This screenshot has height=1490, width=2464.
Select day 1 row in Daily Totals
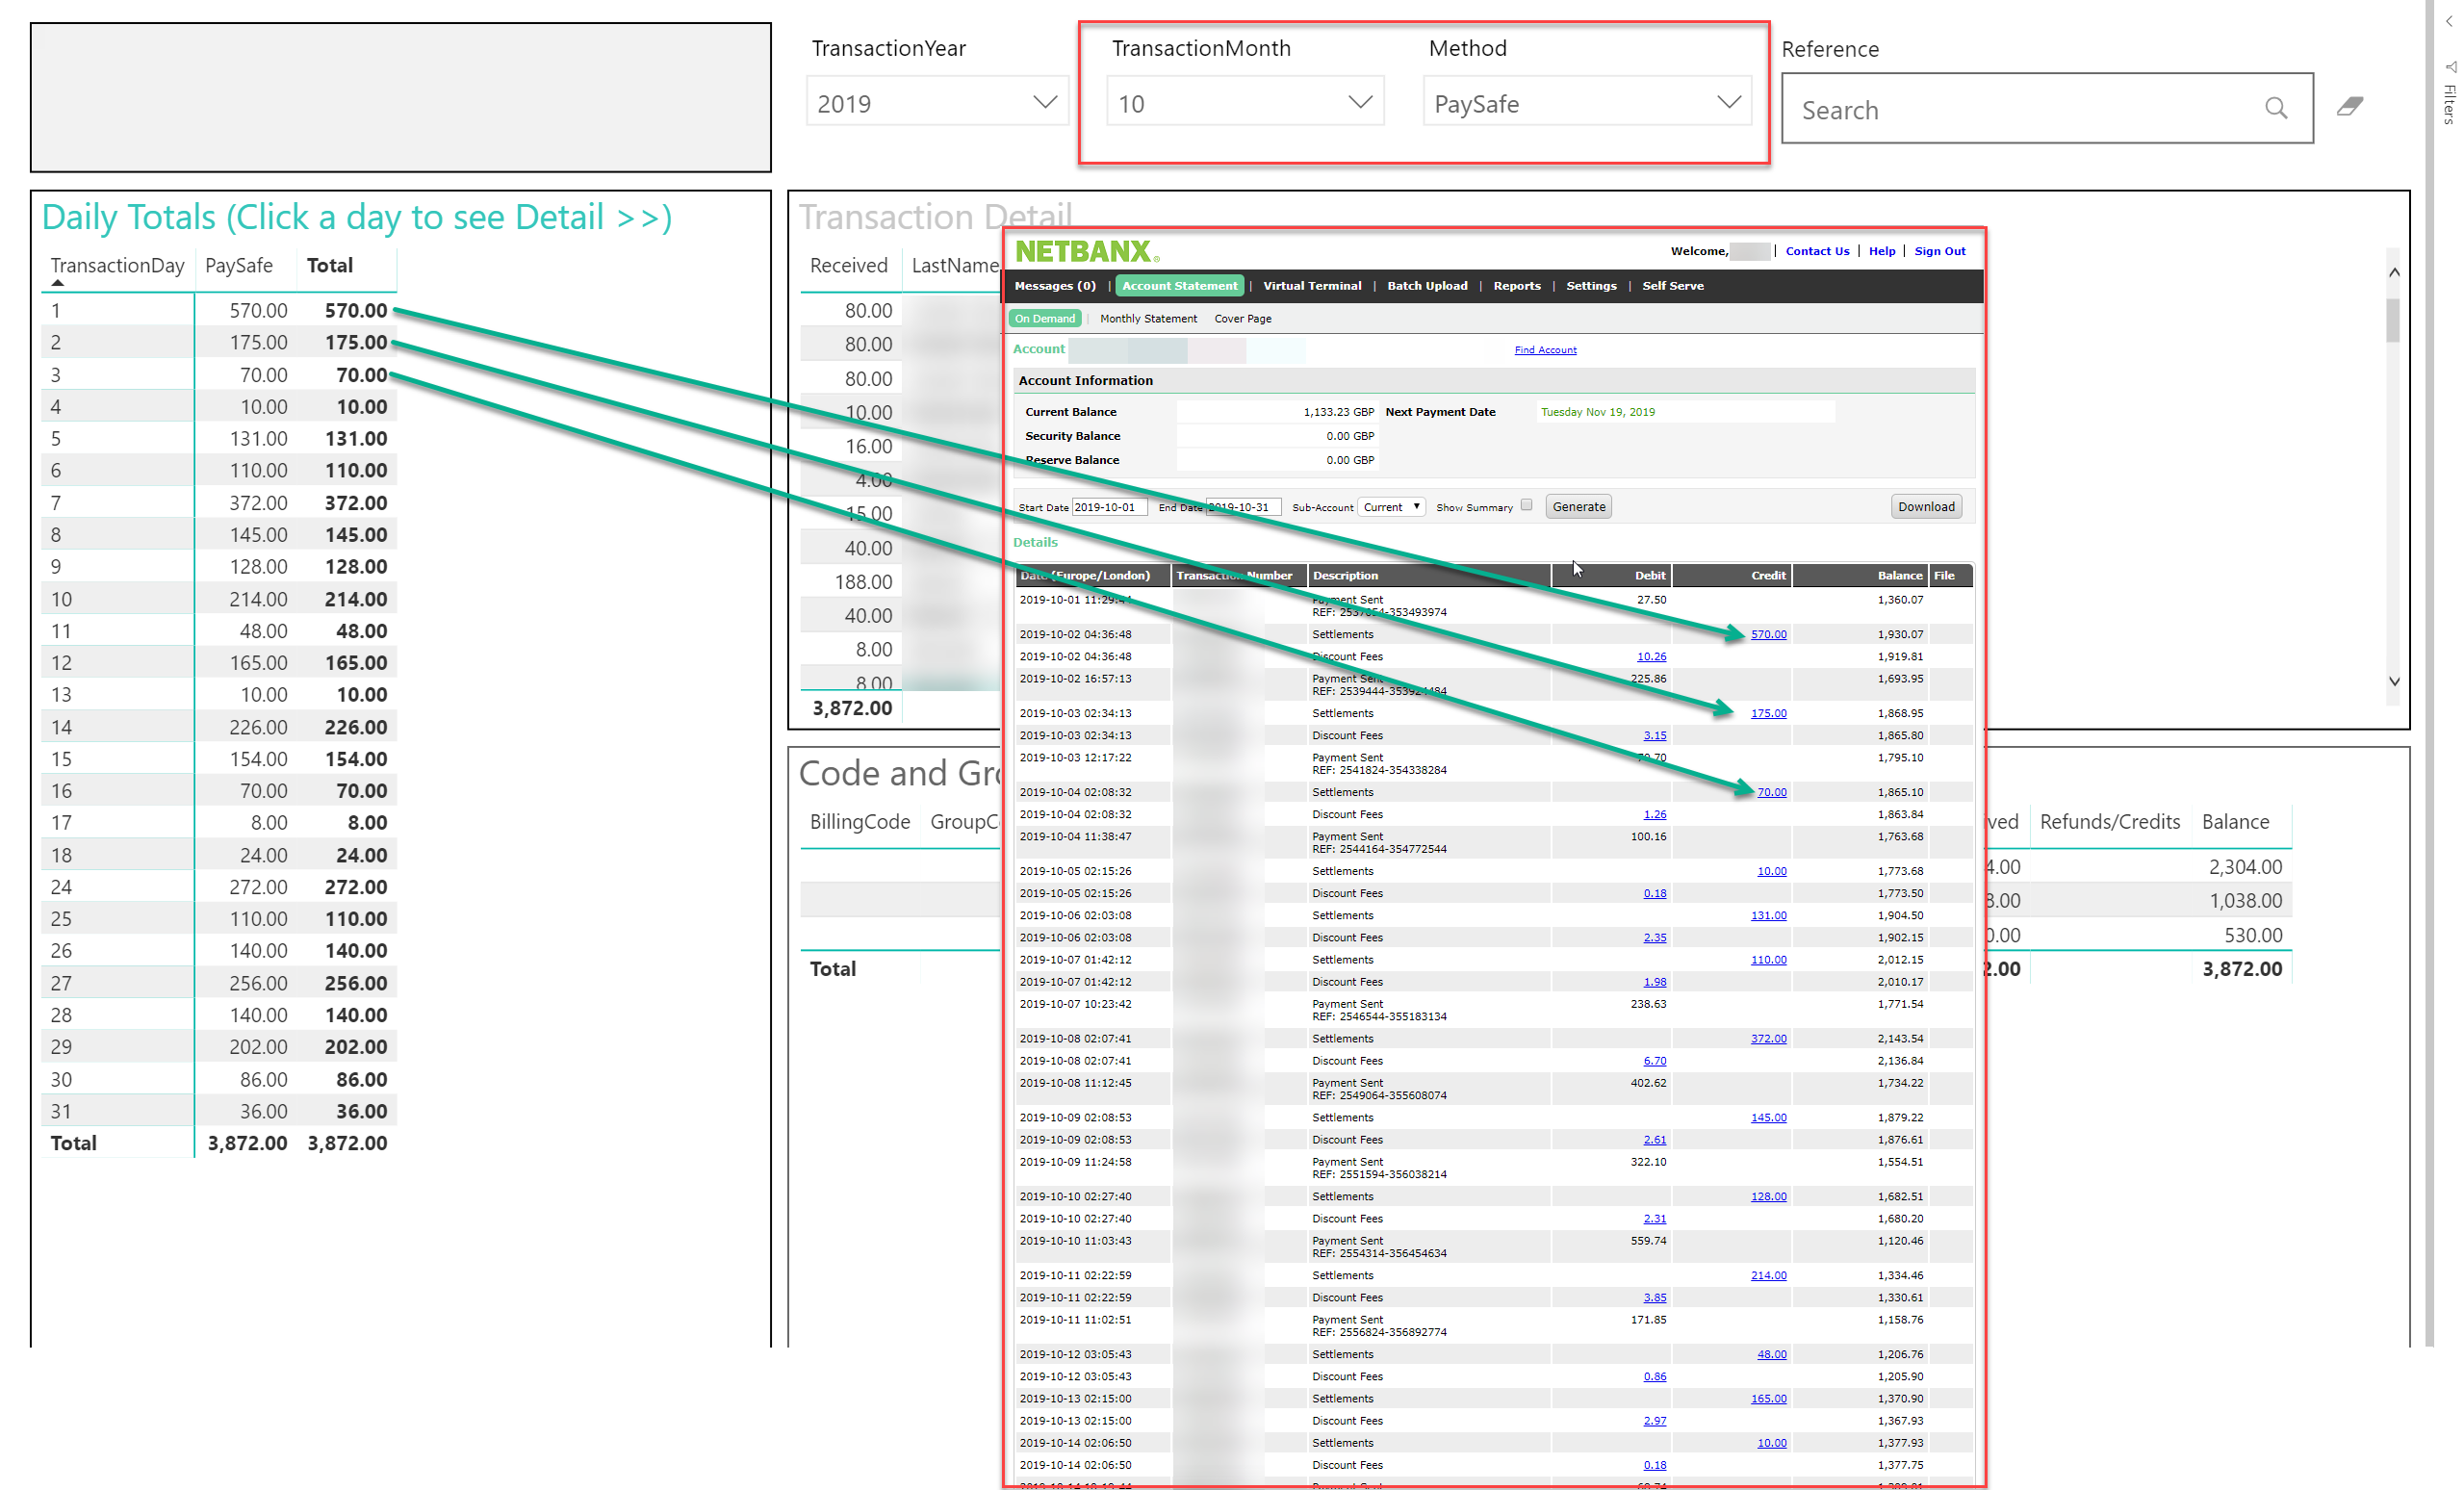pos(218,311)
